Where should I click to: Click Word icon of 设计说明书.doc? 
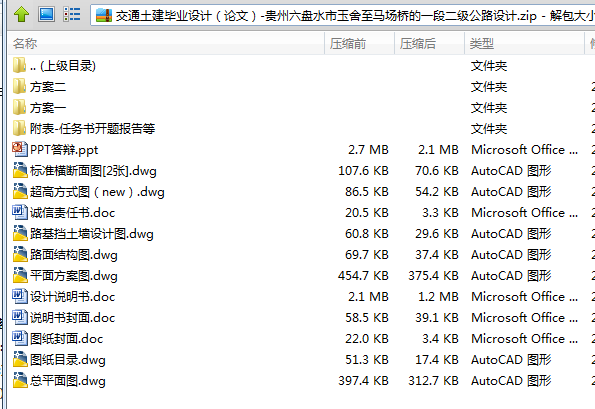point(20,296)
